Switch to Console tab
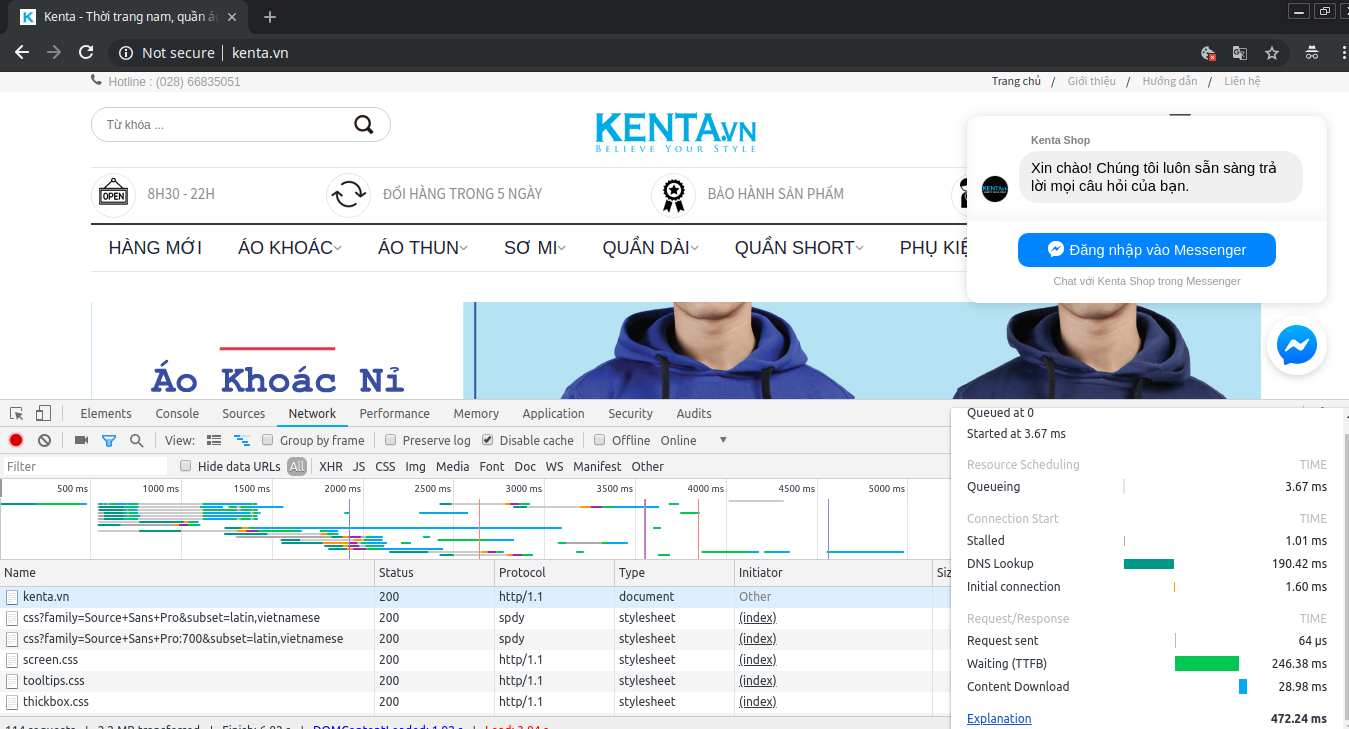 pos(177,413)
